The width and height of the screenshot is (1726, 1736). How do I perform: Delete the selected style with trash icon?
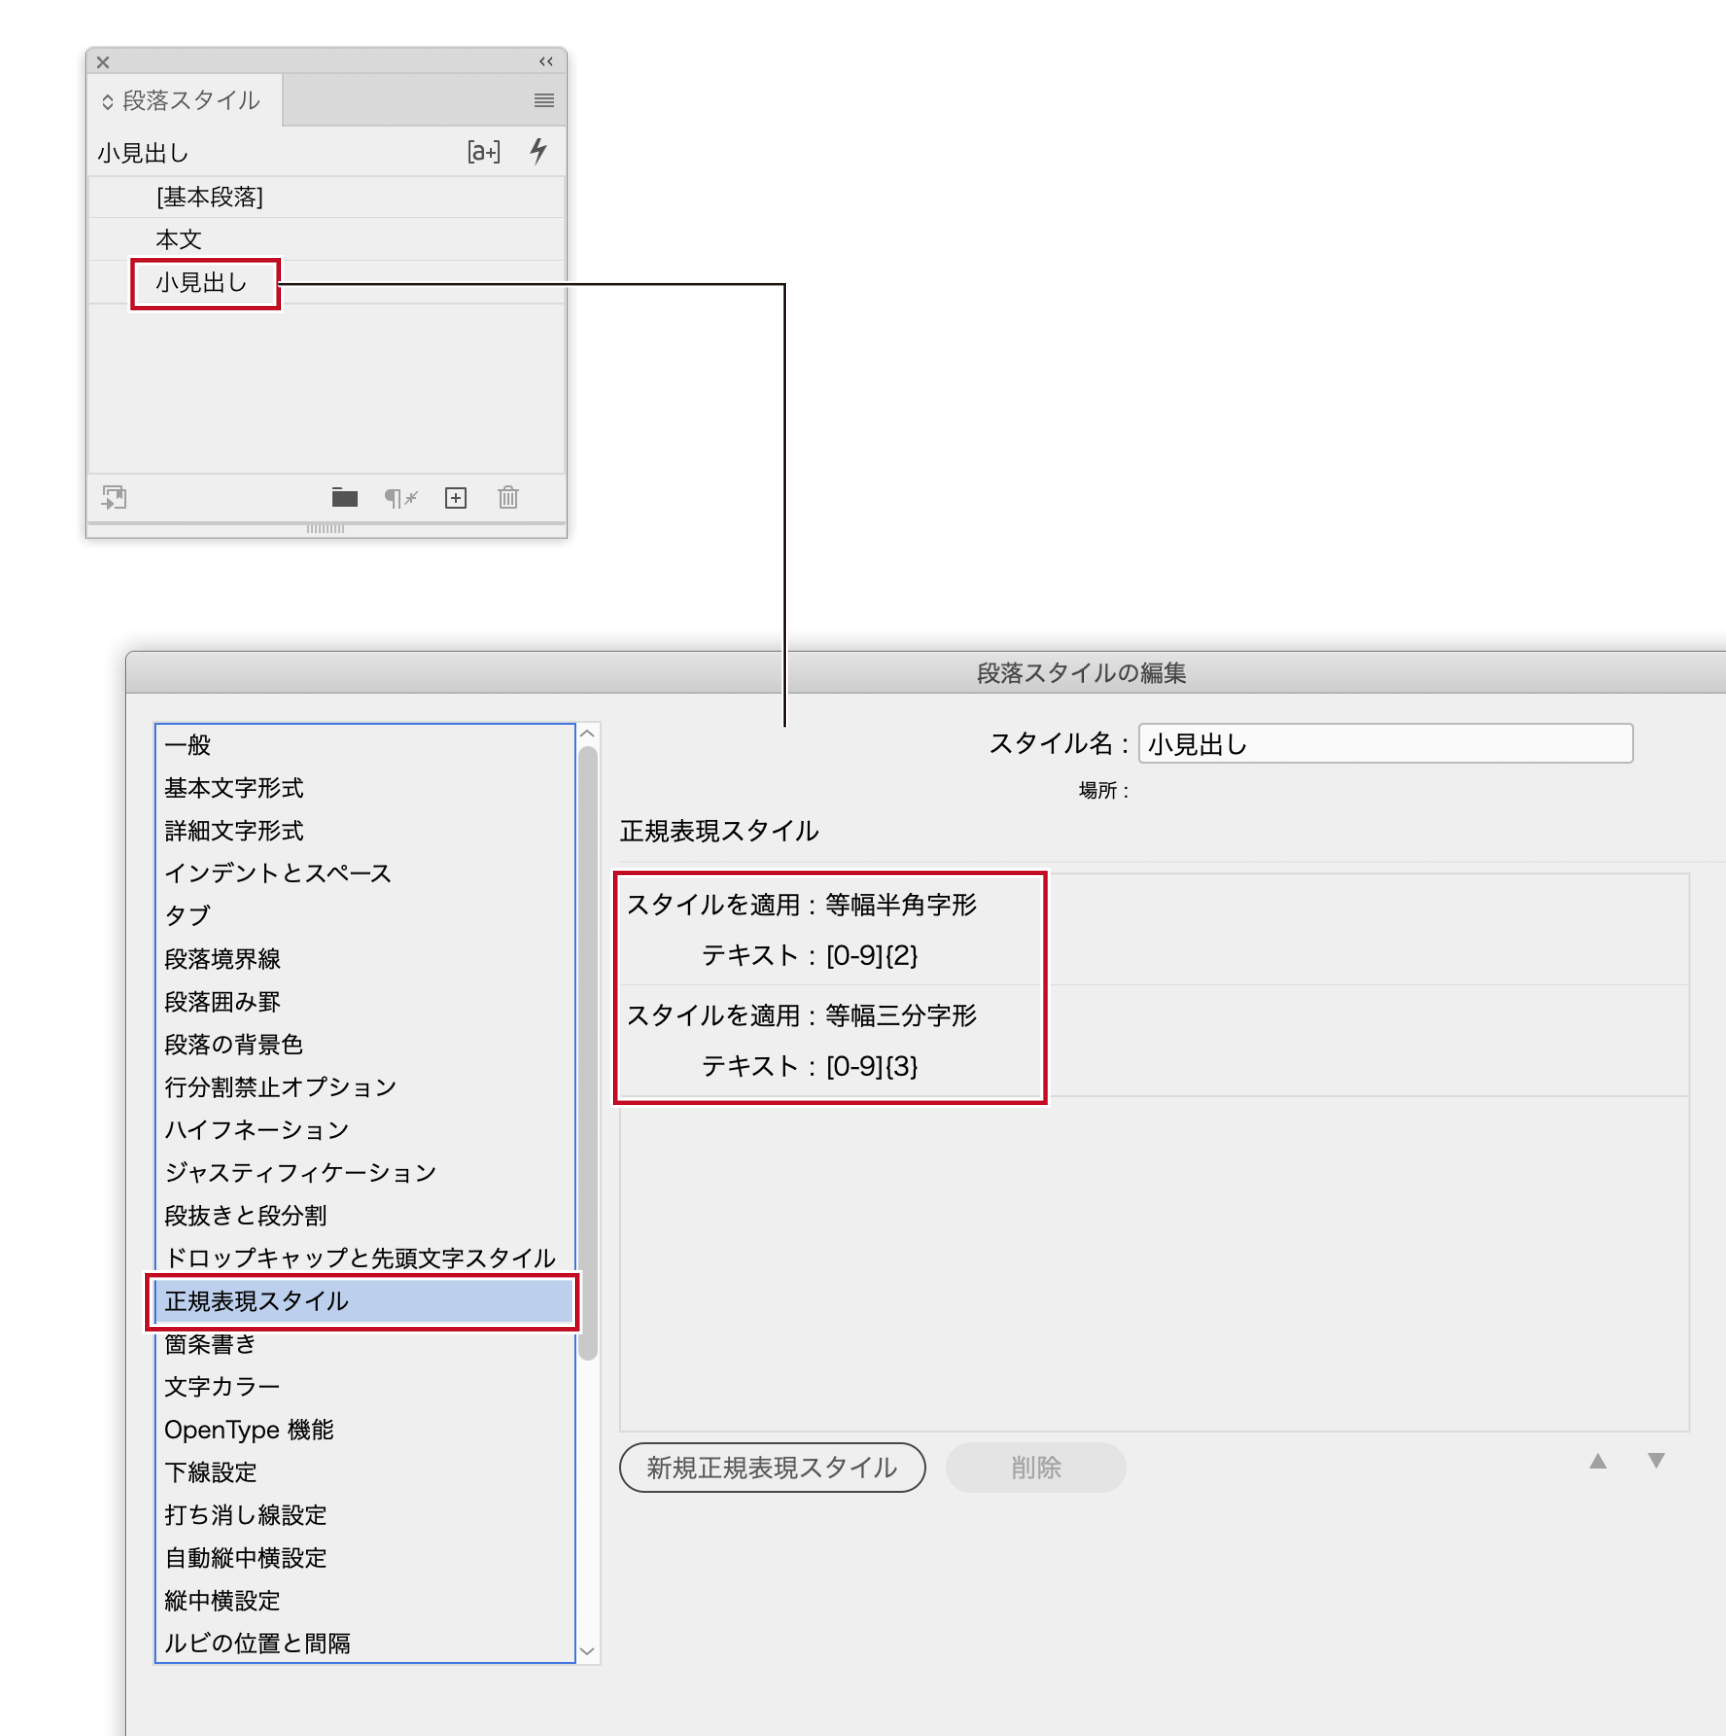(508, 497)
